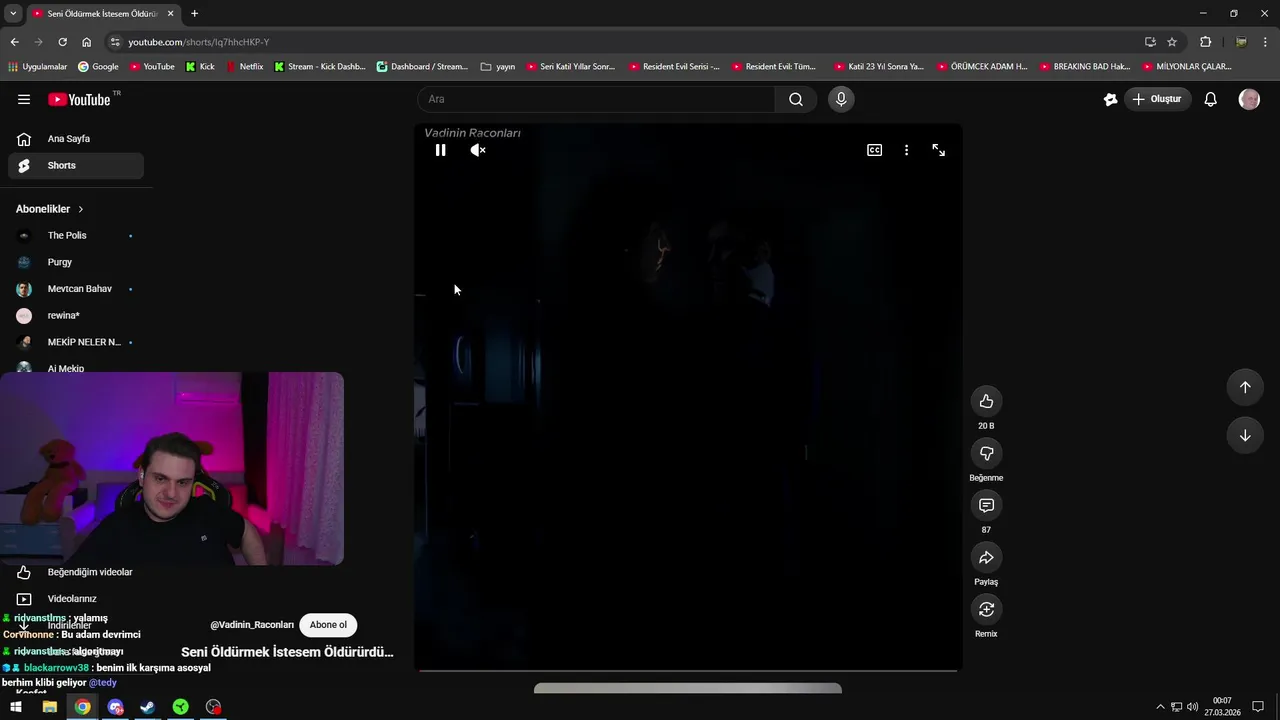1280x720 pixels.
Task: Open the taskbar clock and date
Action: point(1222,707)
